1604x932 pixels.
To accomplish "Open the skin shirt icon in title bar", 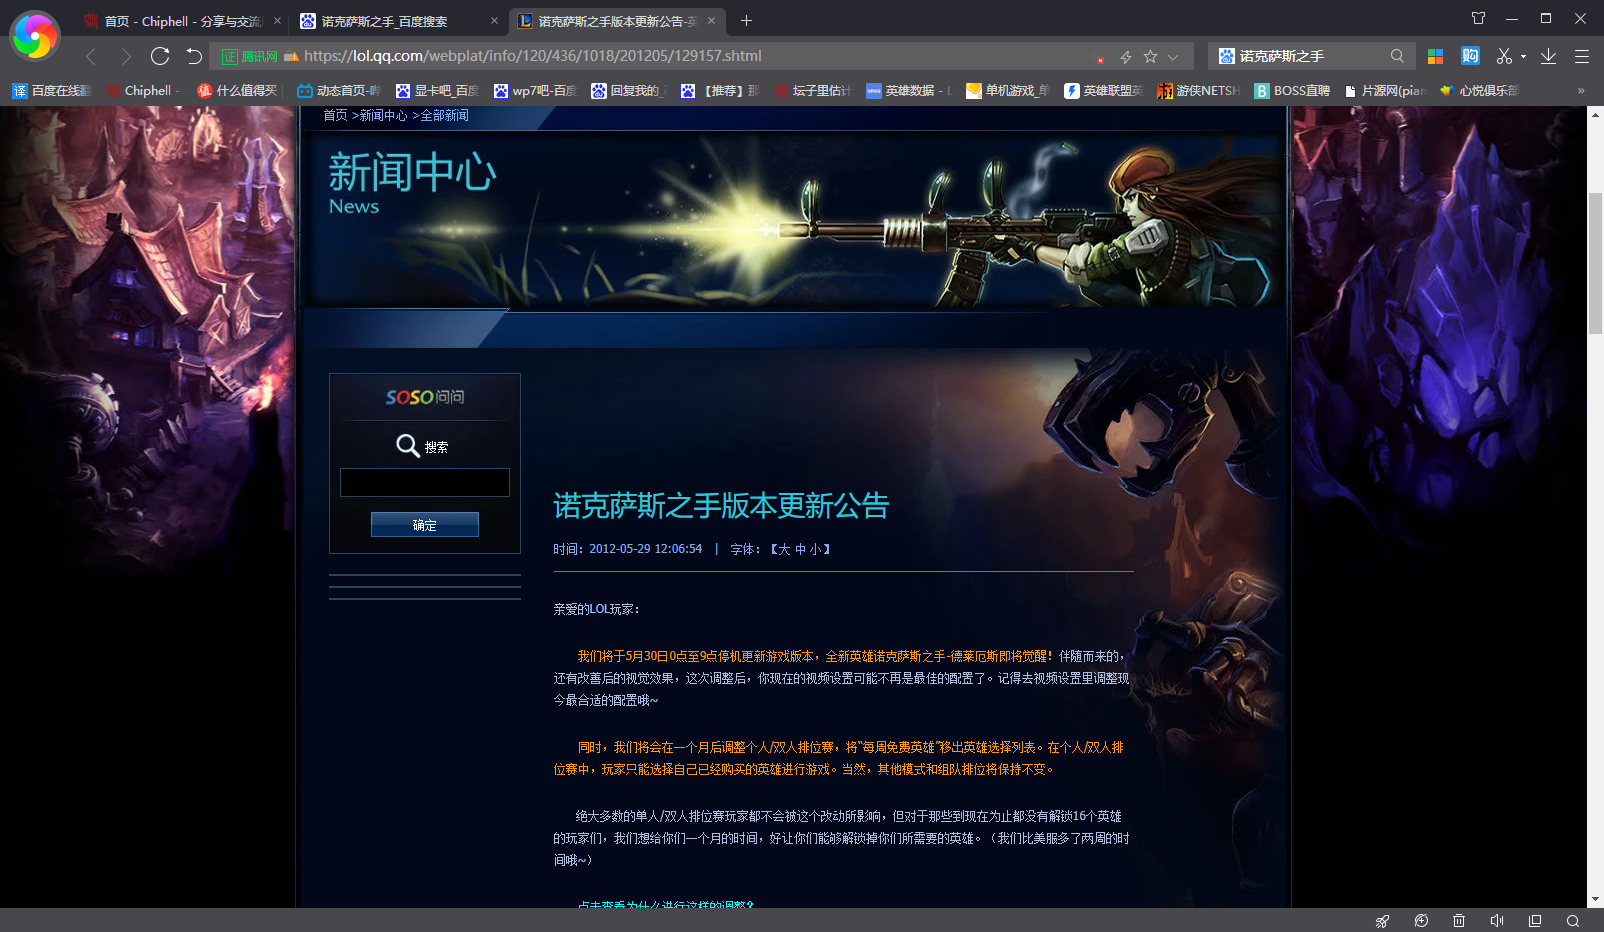I will (x=1478, y=18).
